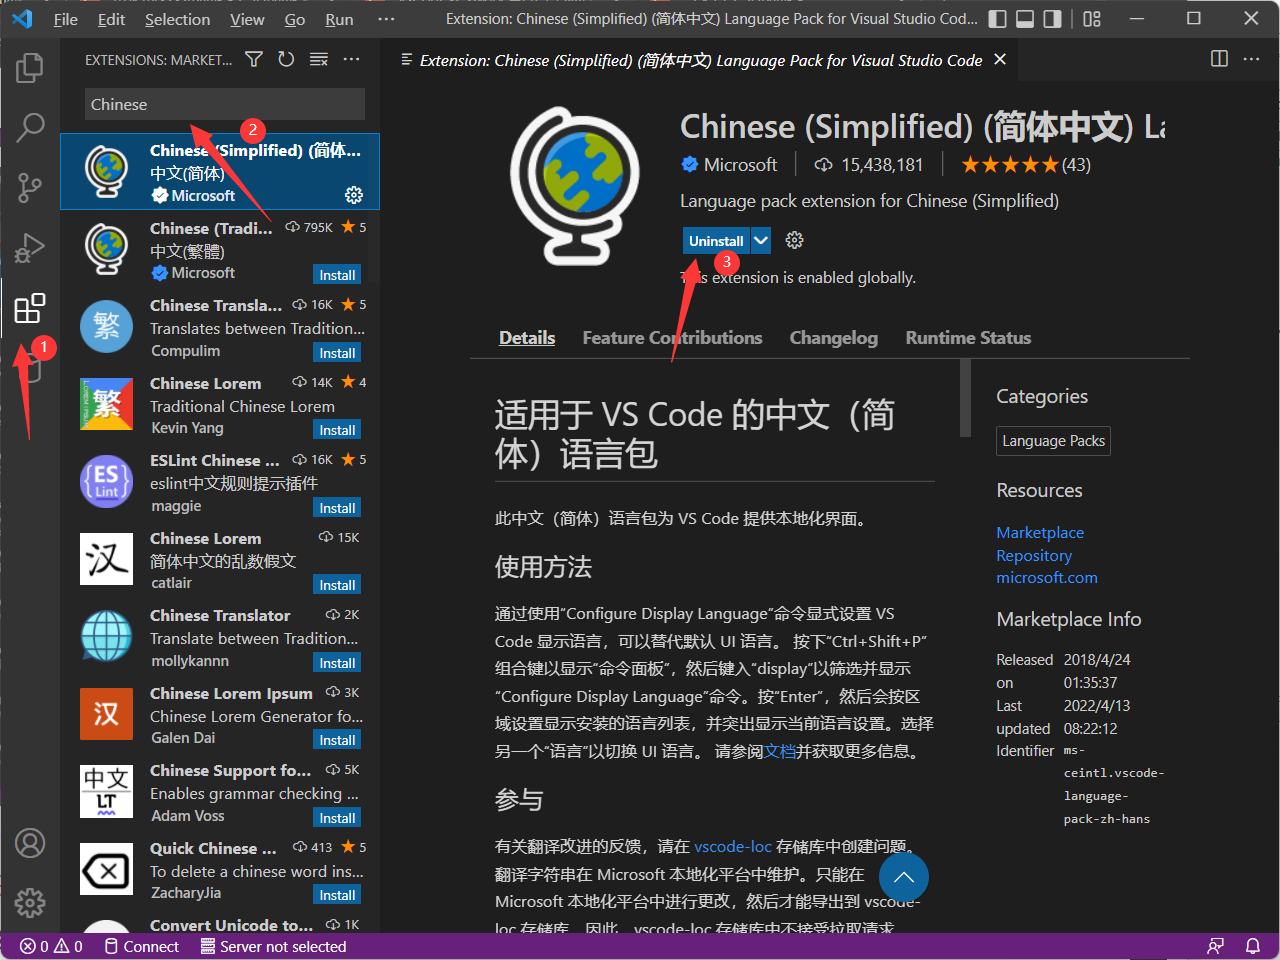Switch to the Runtime Status tab

click(x=968, y=338)
